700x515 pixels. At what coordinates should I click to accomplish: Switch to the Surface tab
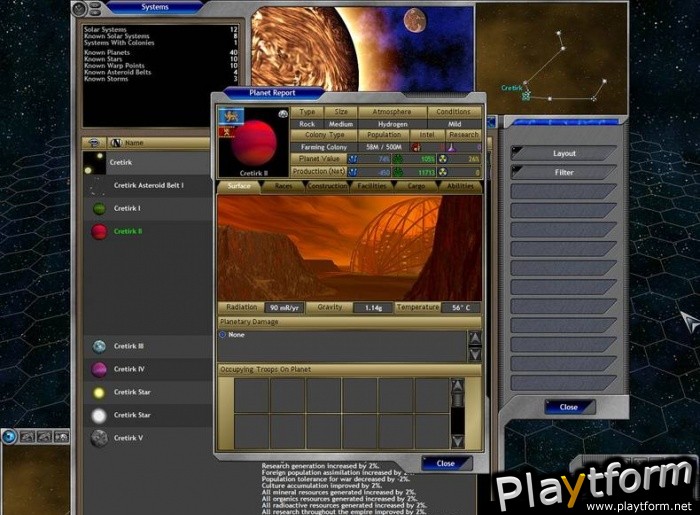click(x=239, y=186)
